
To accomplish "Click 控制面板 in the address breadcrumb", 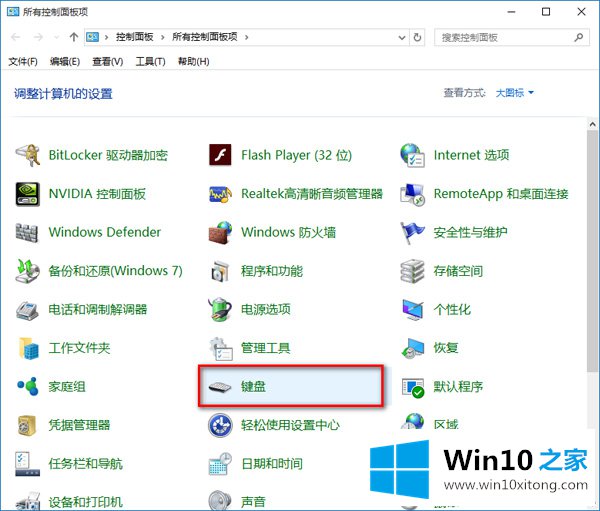I will point(135,37).
